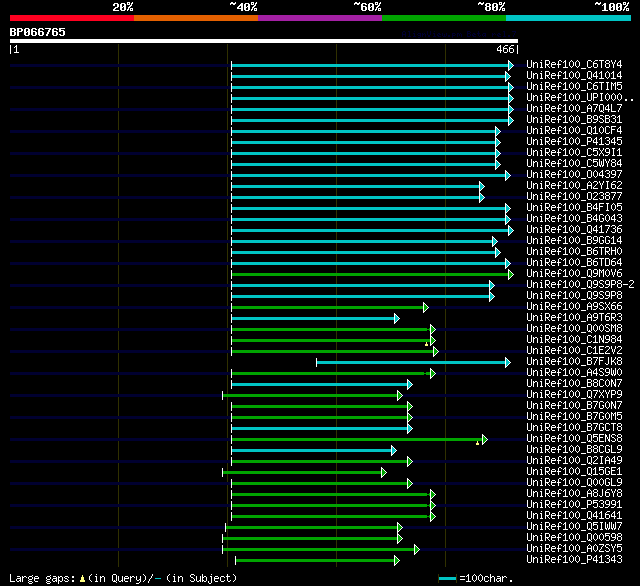Open the UniRef100_B7FJK8 hit
Screen dimensions: 640x586
click(x=574, y=362)
